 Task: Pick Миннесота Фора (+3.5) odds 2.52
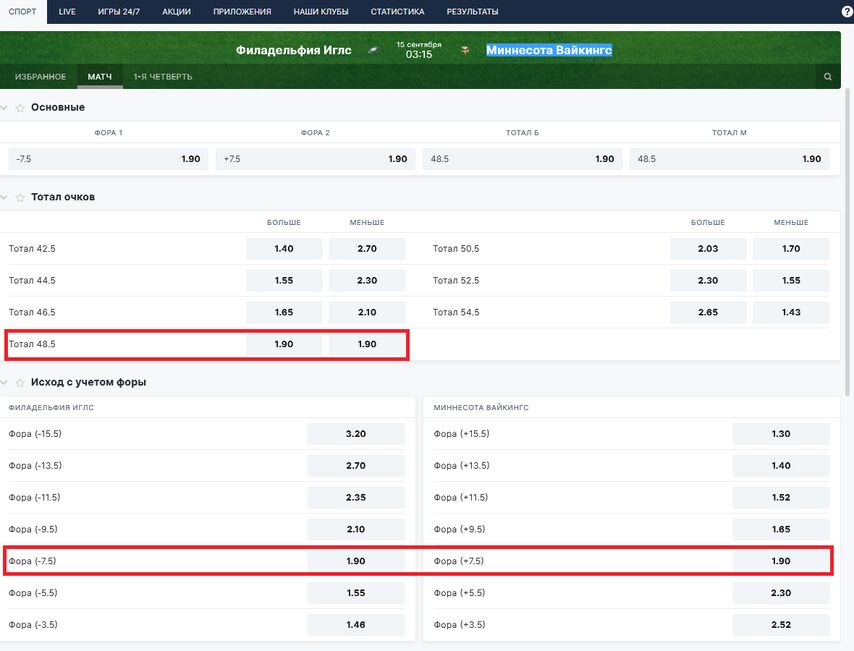pyautogui.click(x=781, y=625)
